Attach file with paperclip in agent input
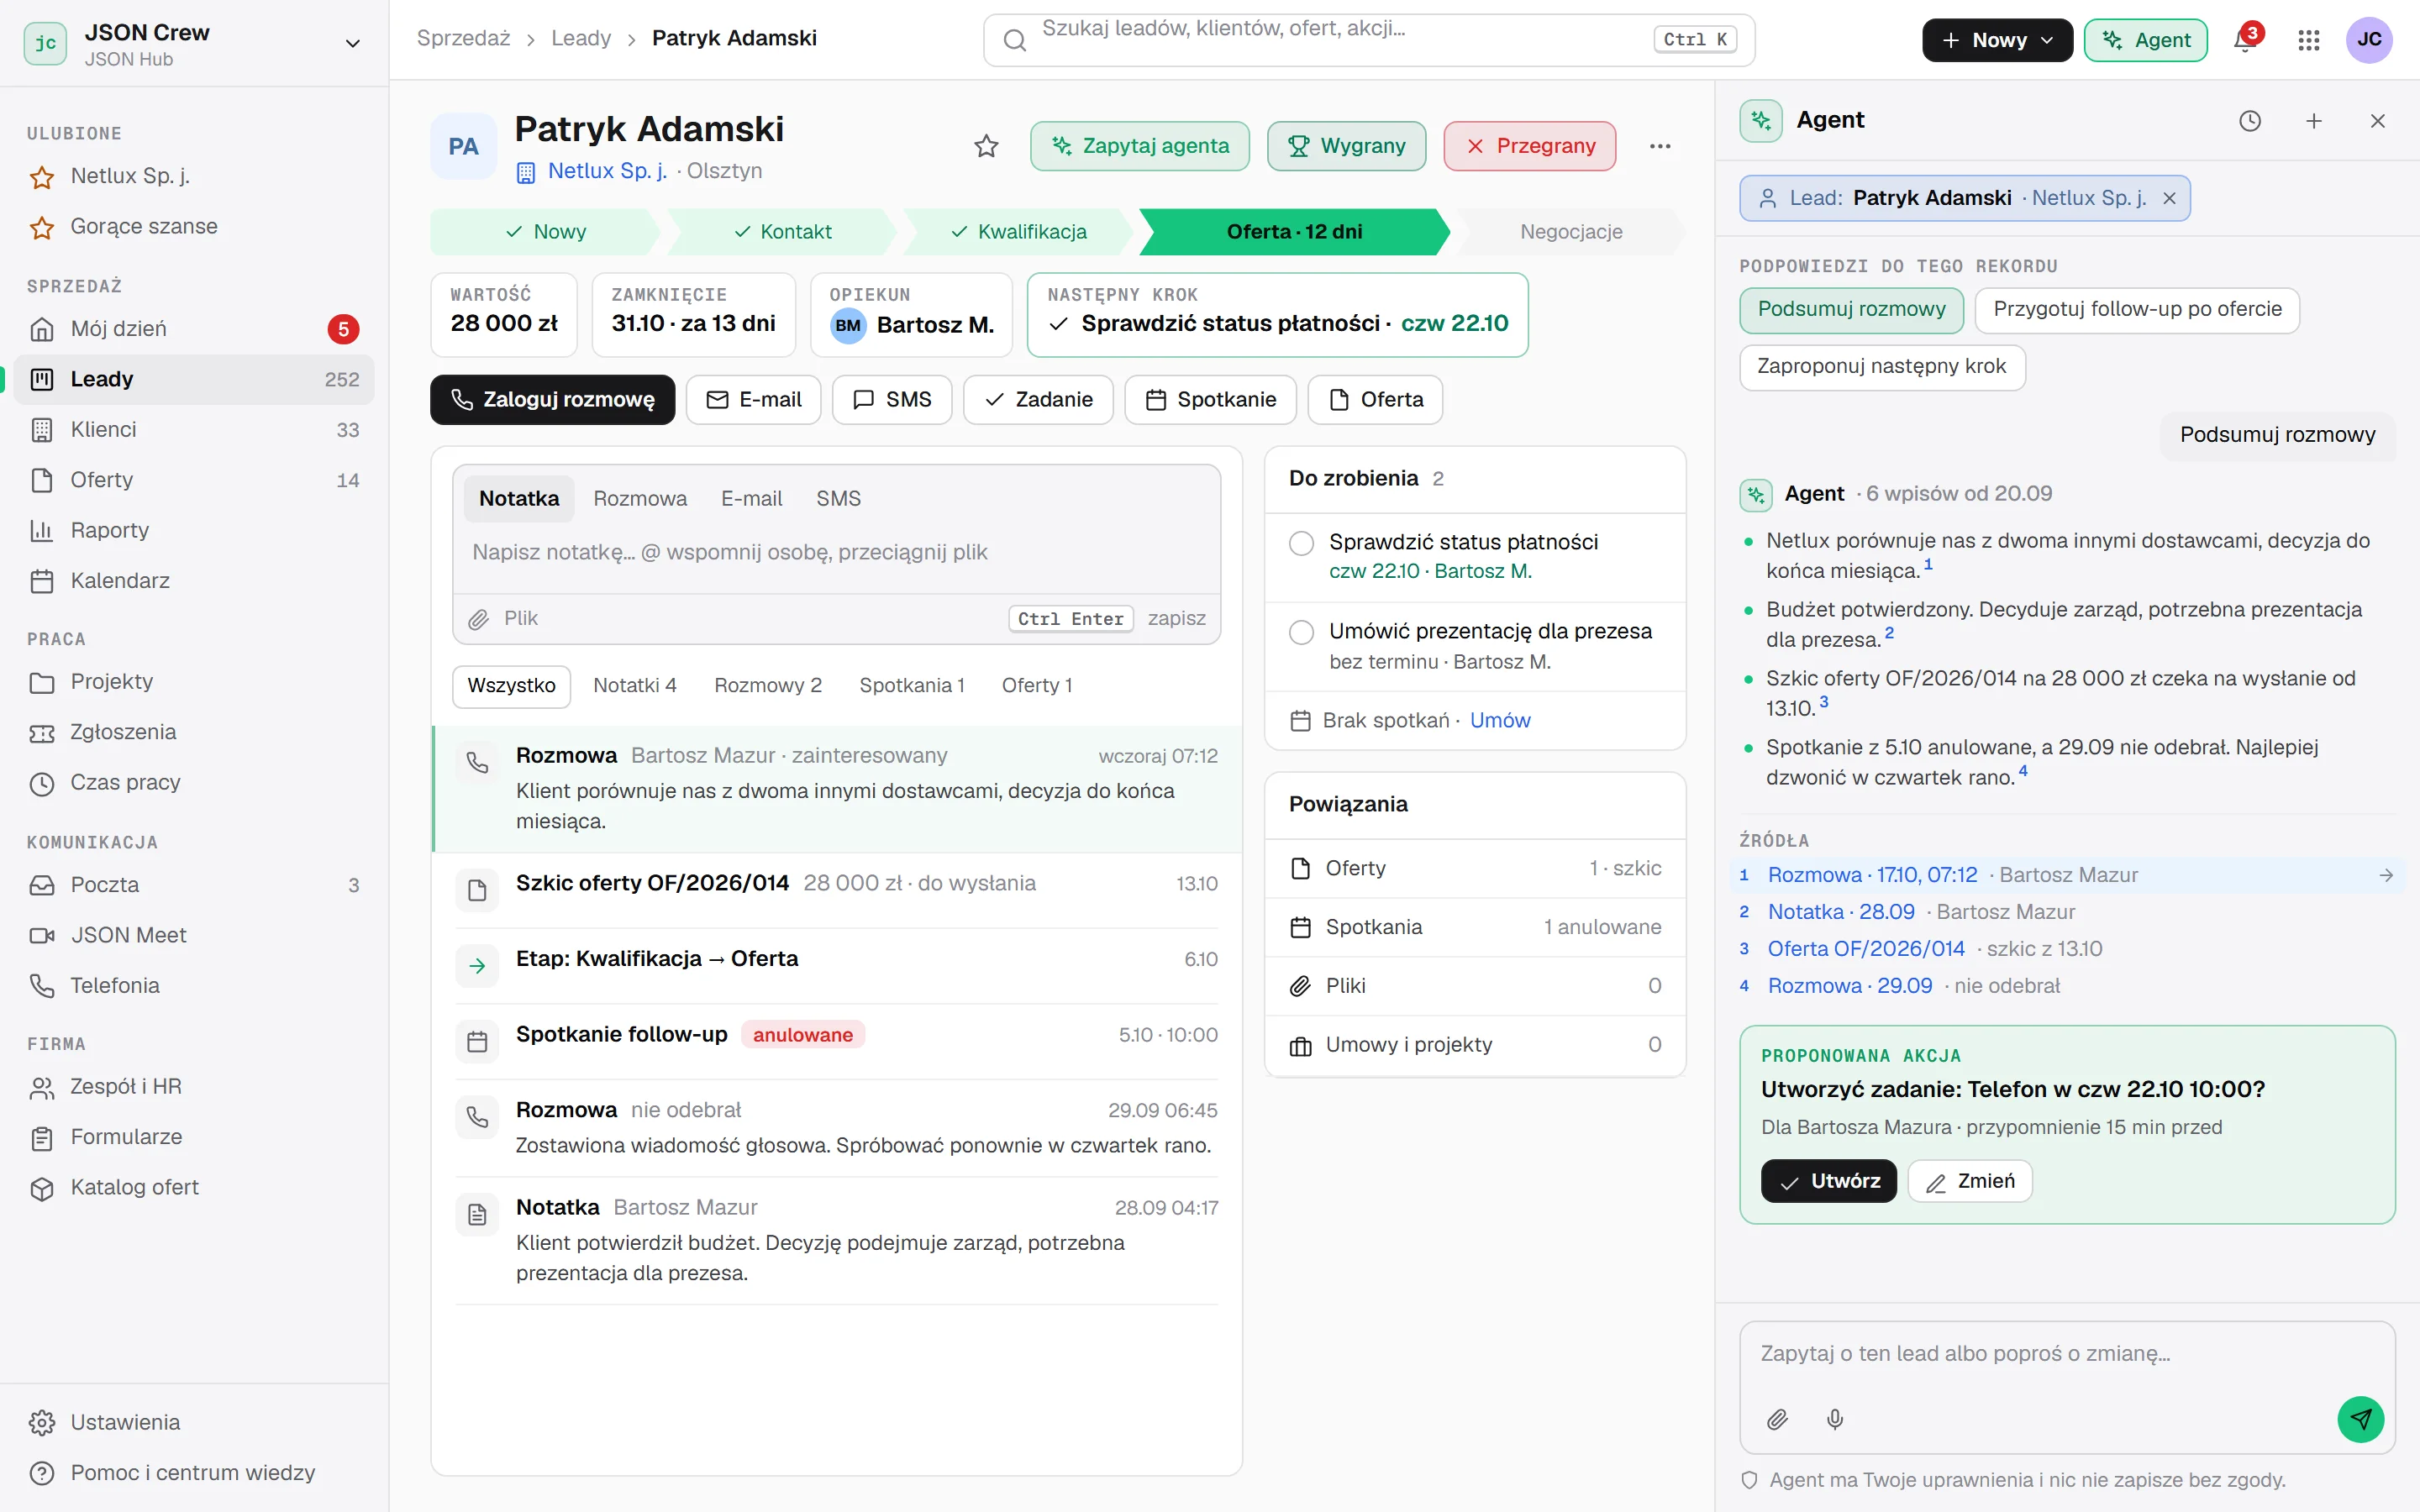 1777,1419
